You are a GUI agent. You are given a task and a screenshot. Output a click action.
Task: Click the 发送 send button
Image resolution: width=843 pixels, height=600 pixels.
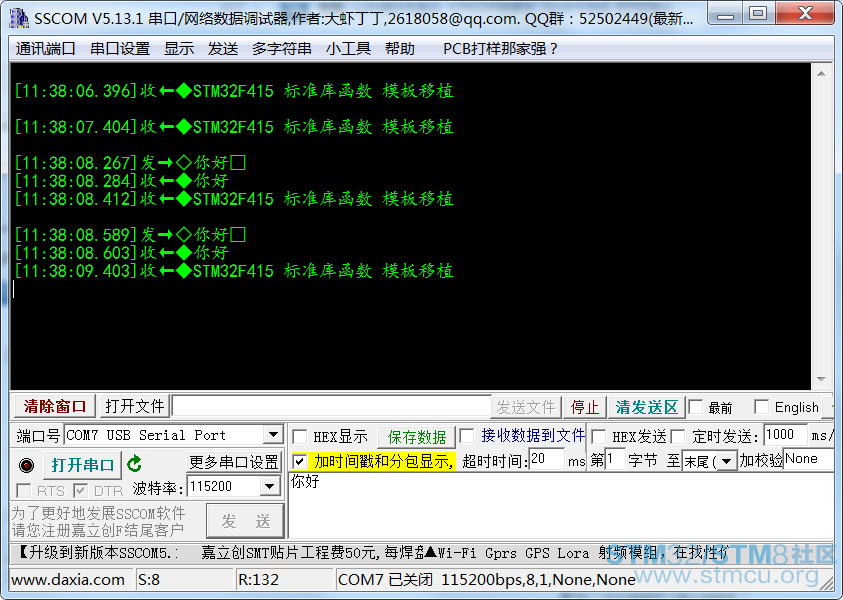pyautogui.click(x=246, y=520)
